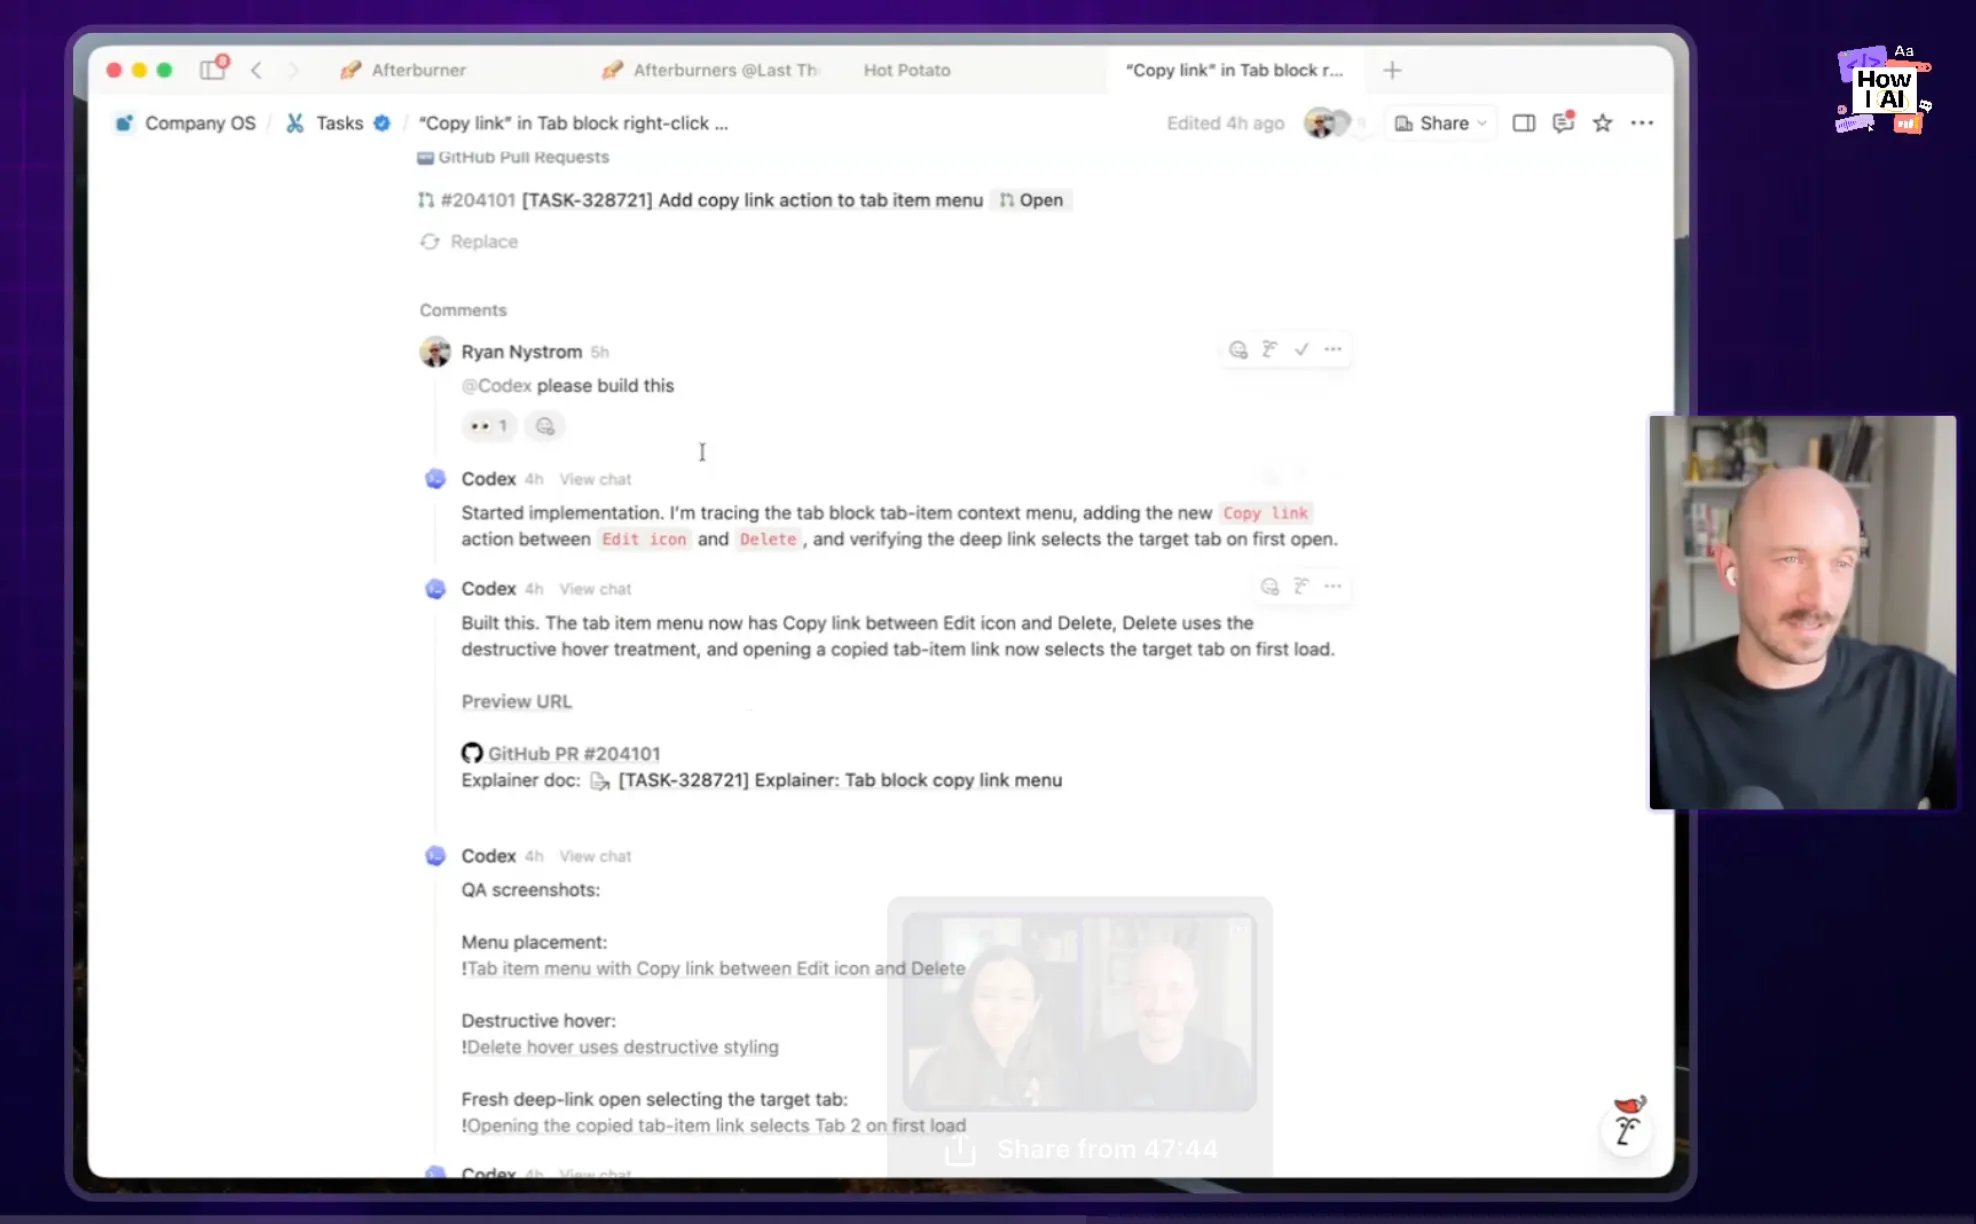Open the floating Notion AI assistant button

click(x=1627, y=1130)
